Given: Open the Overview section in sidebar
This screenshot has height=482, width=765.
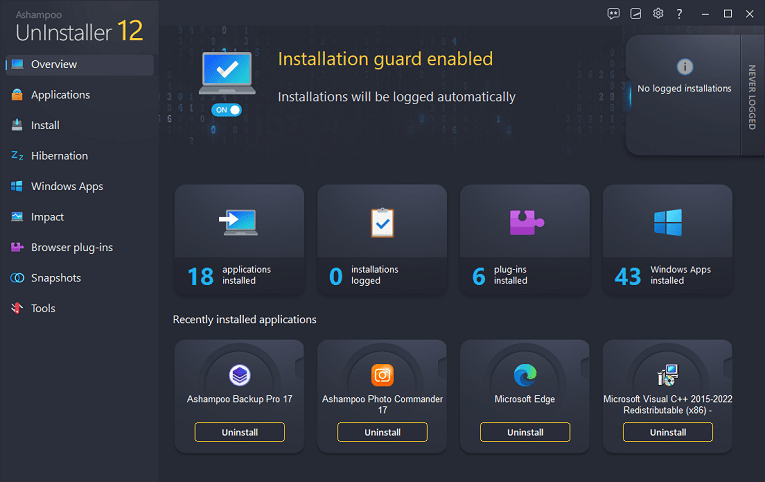Looking at the screenshot, I should point(80,64).
